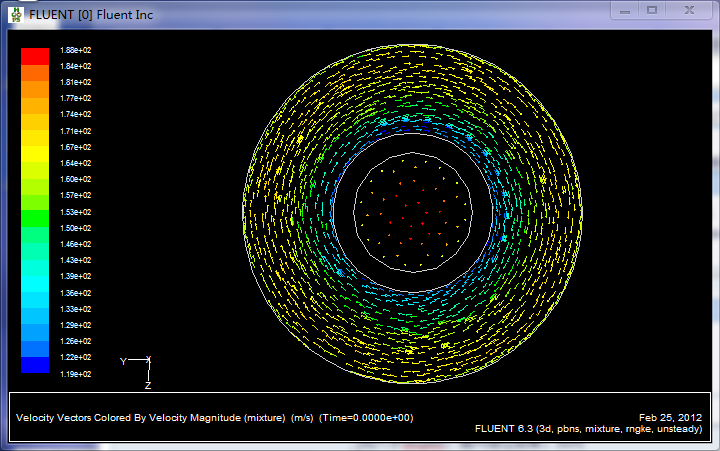Click the date 'Feb 25, 2012'

pyautogui.click(x=670, y=417)
